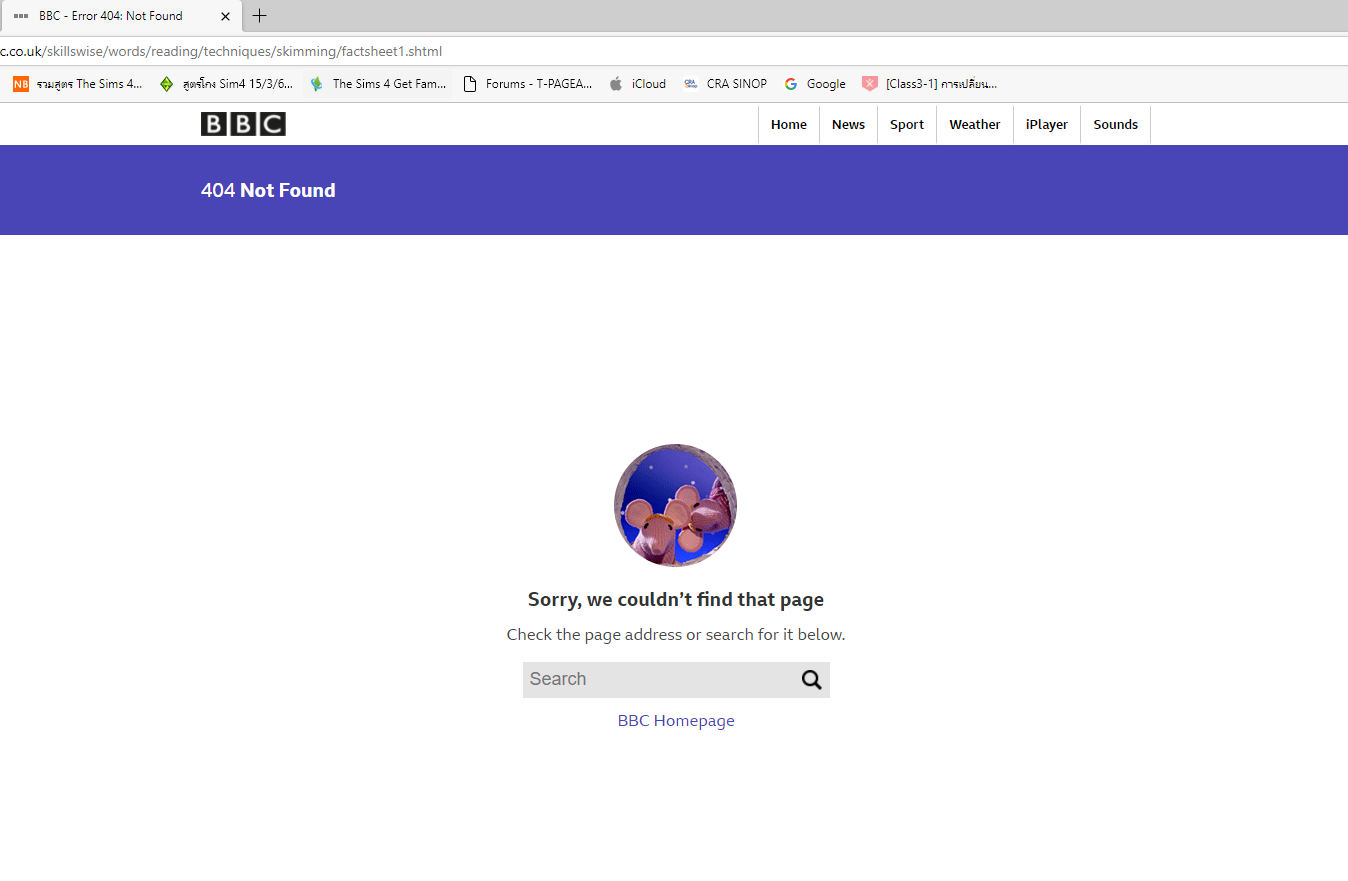
Task: Go to Home in BBC navigation
Action: pos(788,125)
